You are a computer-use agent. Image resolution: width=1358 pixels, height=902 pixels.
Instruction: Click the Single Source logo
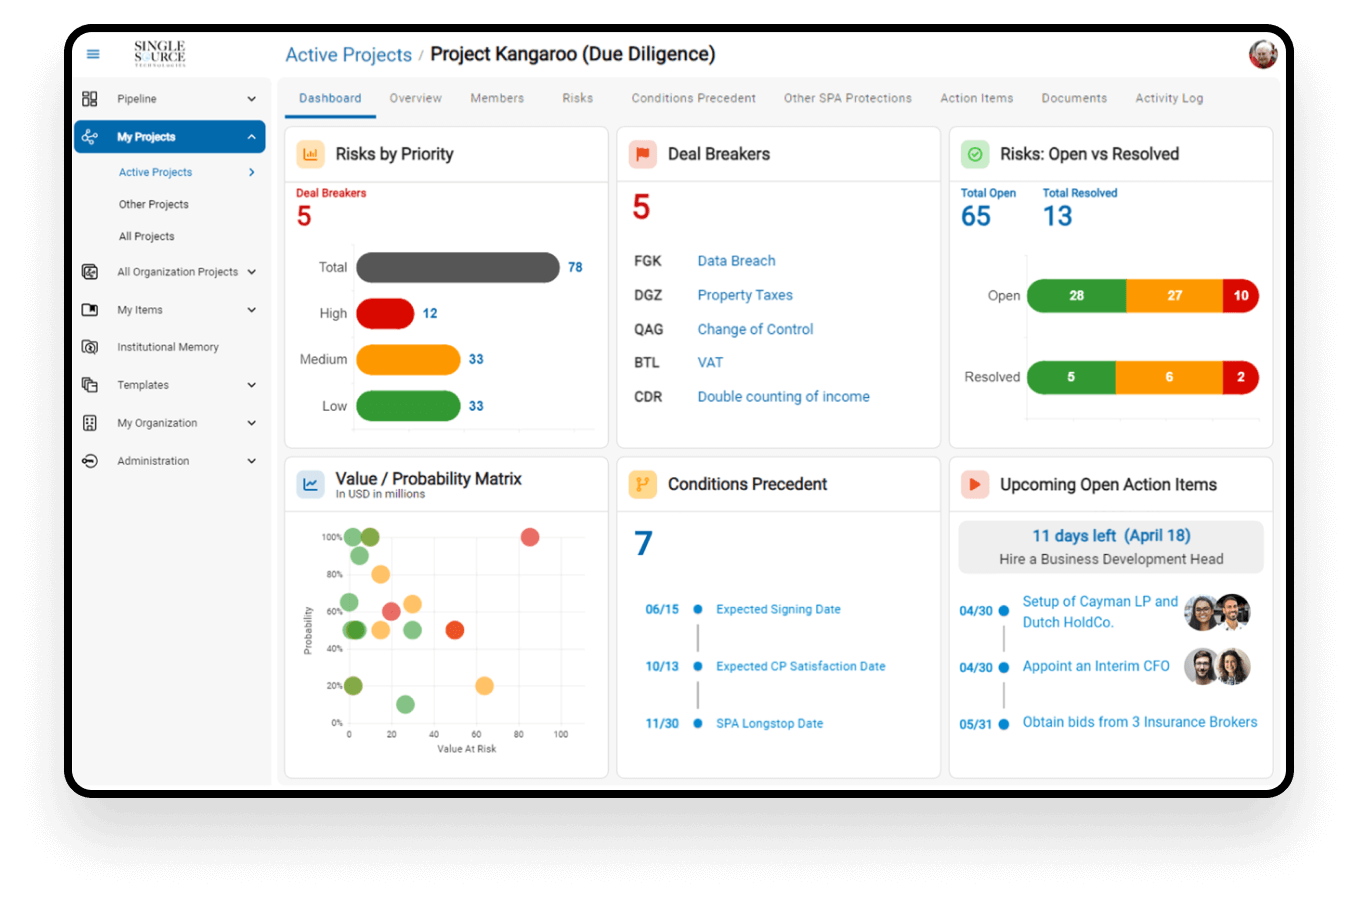click(160, 53)
